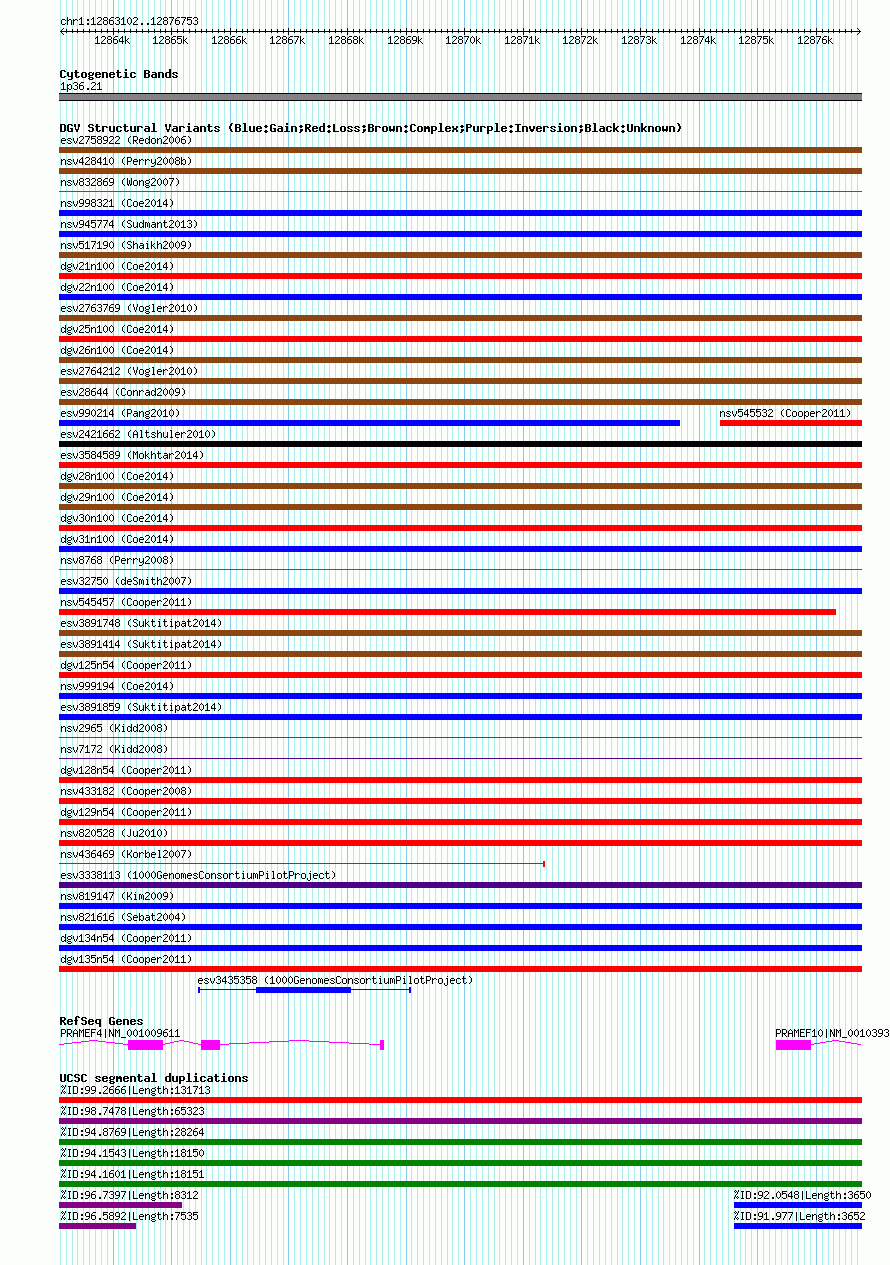Click the chr1:12863102..12876753 position label
Image resolution: width=890 pixels, height=1265 pixels.
[x=129, y=21]
